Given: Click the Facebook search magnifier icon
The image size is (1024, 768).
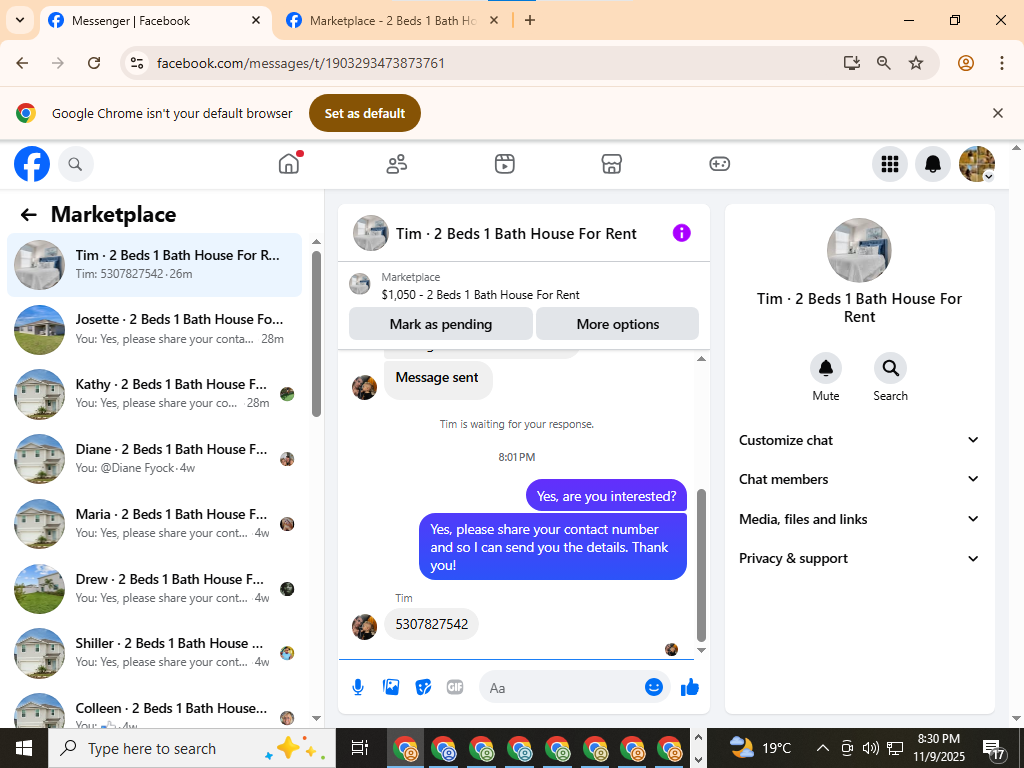Looking at the screenshot, I should click(x=76, y=164).
